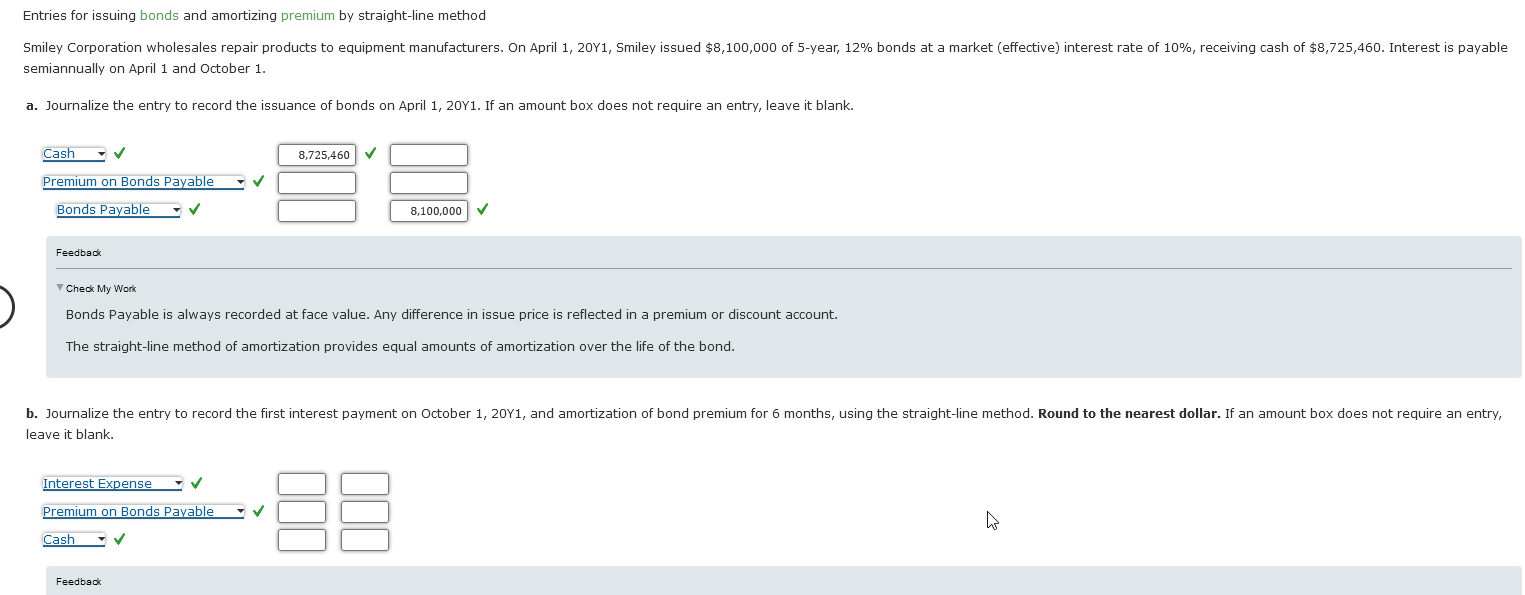1525x595 pixels.
Task: Click the green checkmark beside Cash account
Action: tap(119, 153)
